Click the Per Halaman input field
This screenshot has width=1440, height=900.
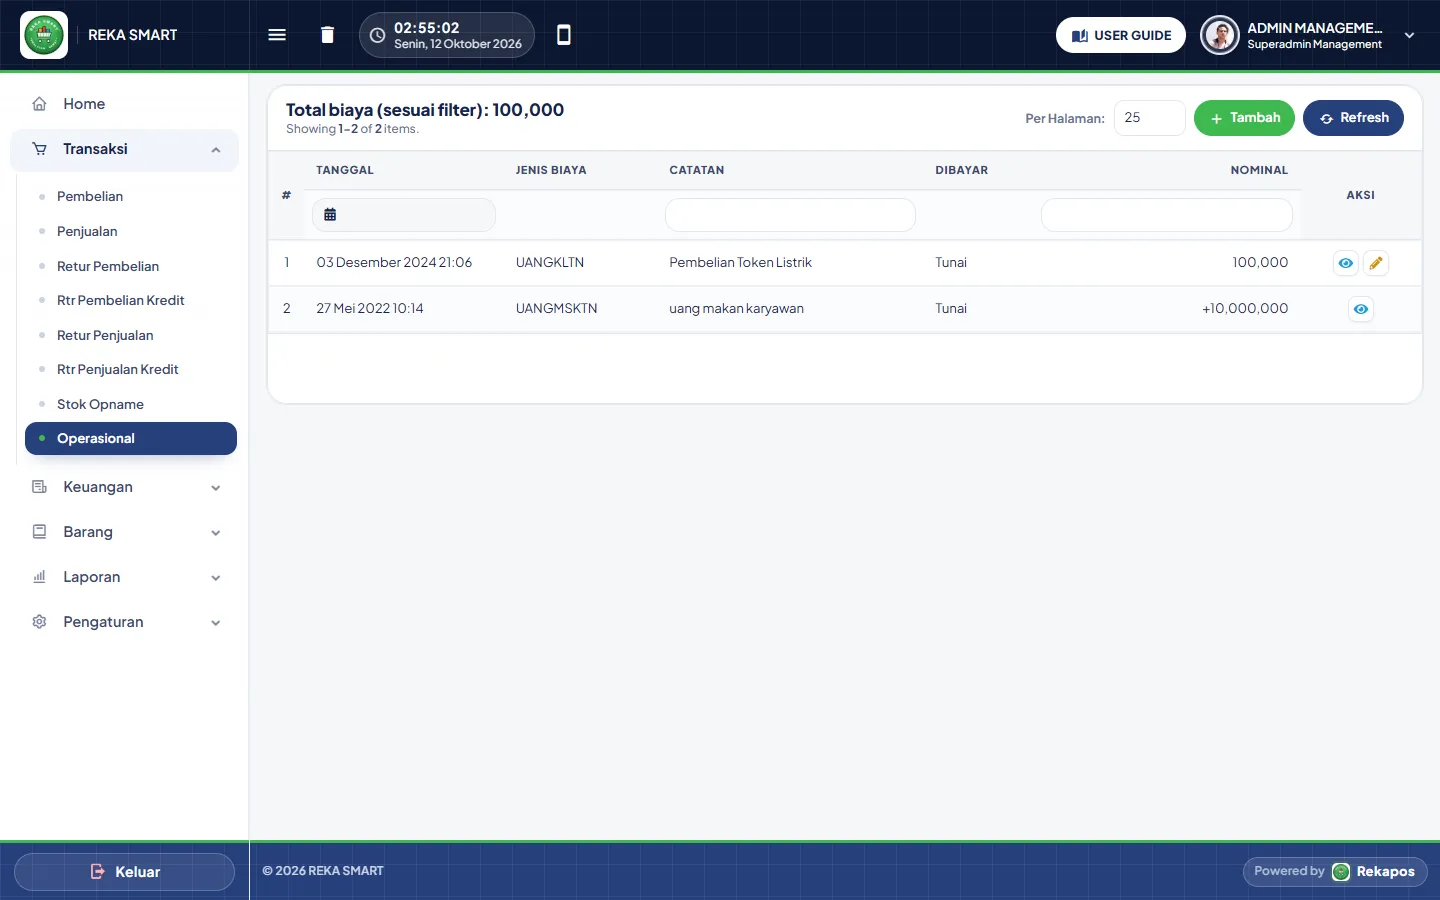pyautogui.click(x=1150, y=118)
